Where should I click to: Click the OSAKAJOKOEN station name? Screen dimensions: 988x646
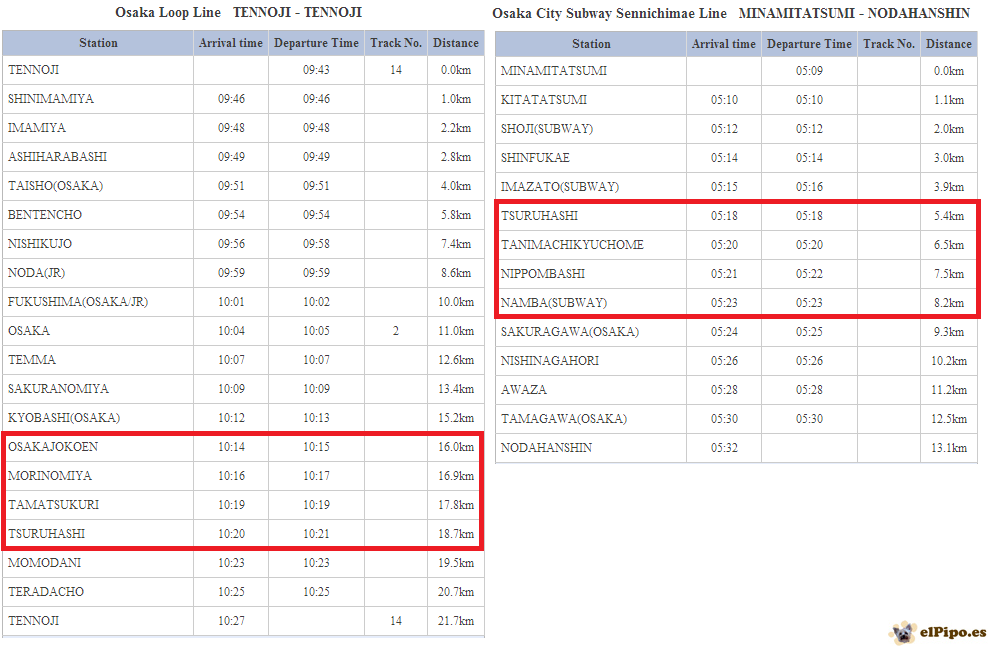tap(53, 447)
